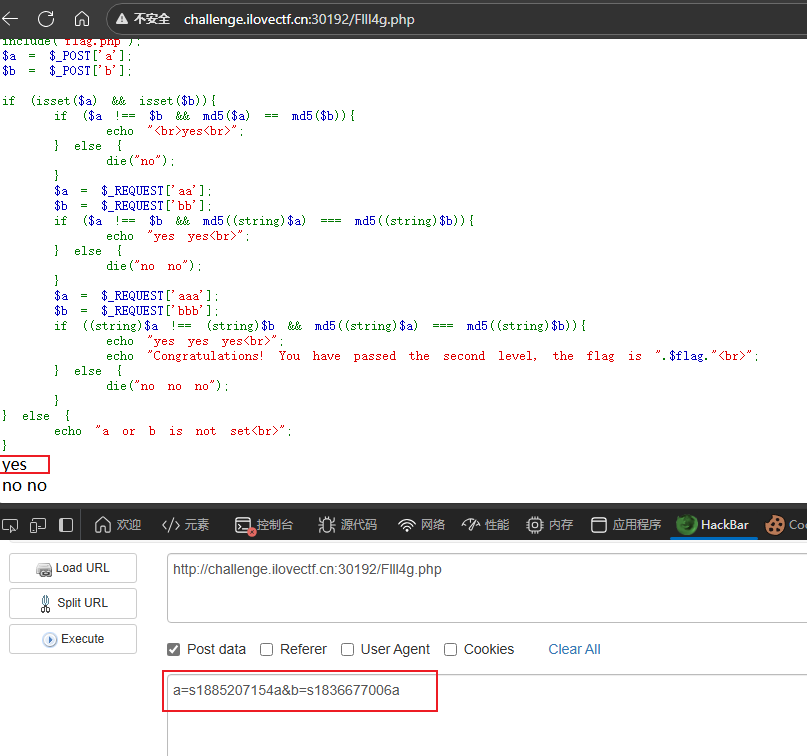Image resolution: width=807 pixels, height=756 pixels.
Task: Activate the DevTools inspect element icon
Action: coord(10,525)
